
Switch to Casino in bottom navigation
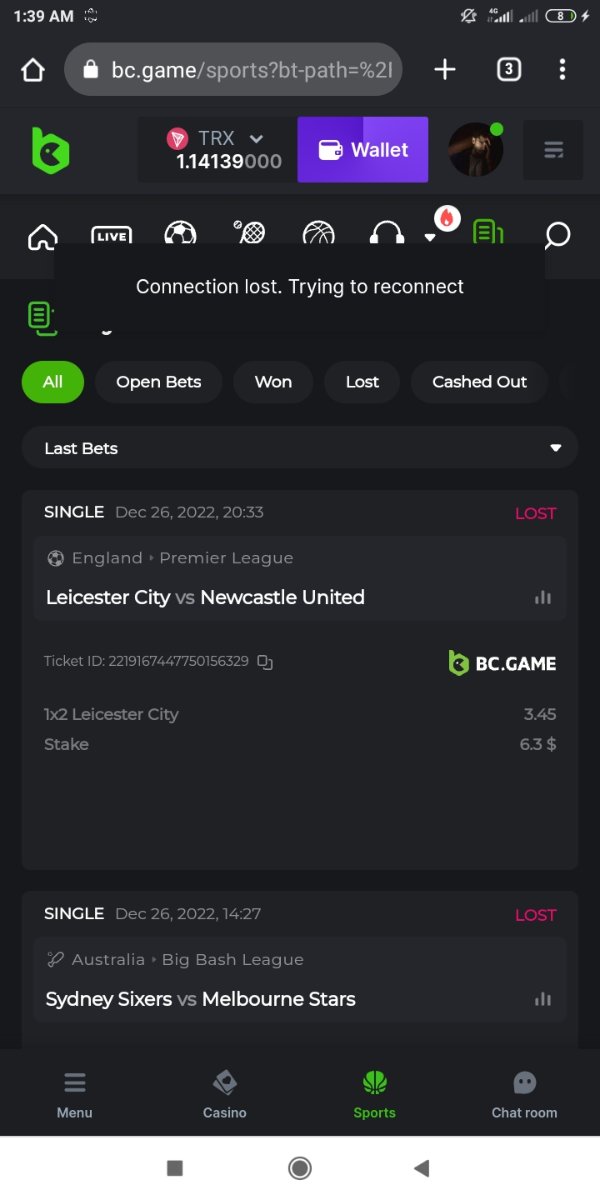pyautogui.click(x=224, y=1094)
